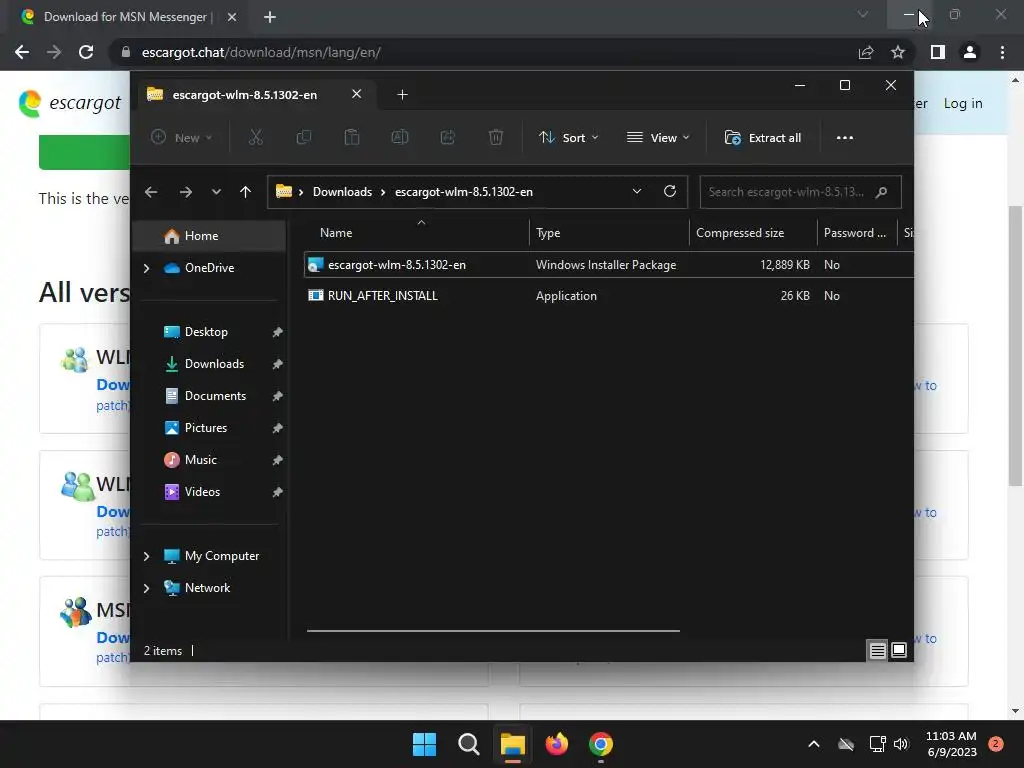Screen dimensions: 1024x768
Task: Toggle the Chrome side panel icon
Action: (938, 52)
